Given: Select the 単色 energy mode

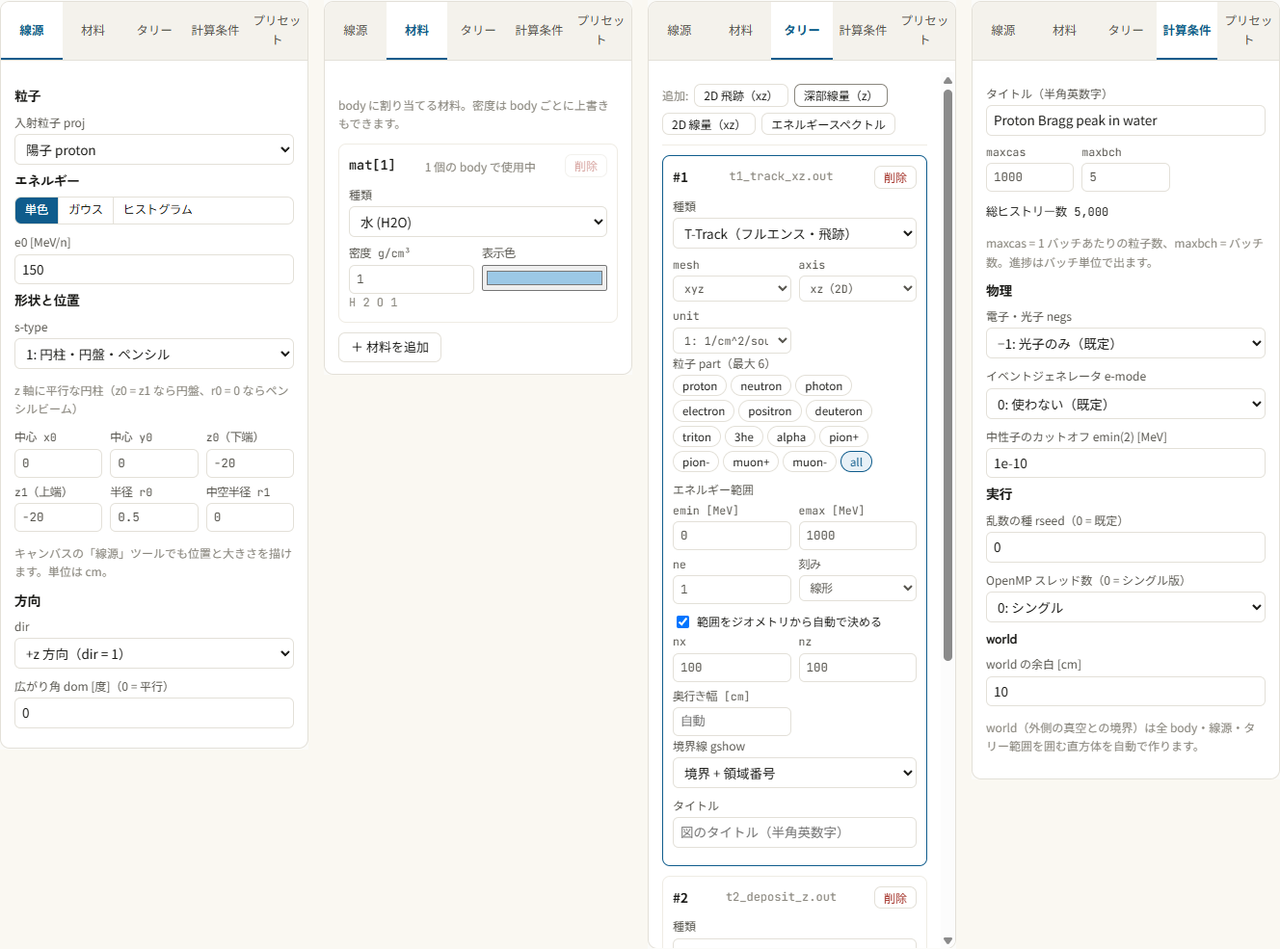Looking at the screenshot, I should pos(37,210).
